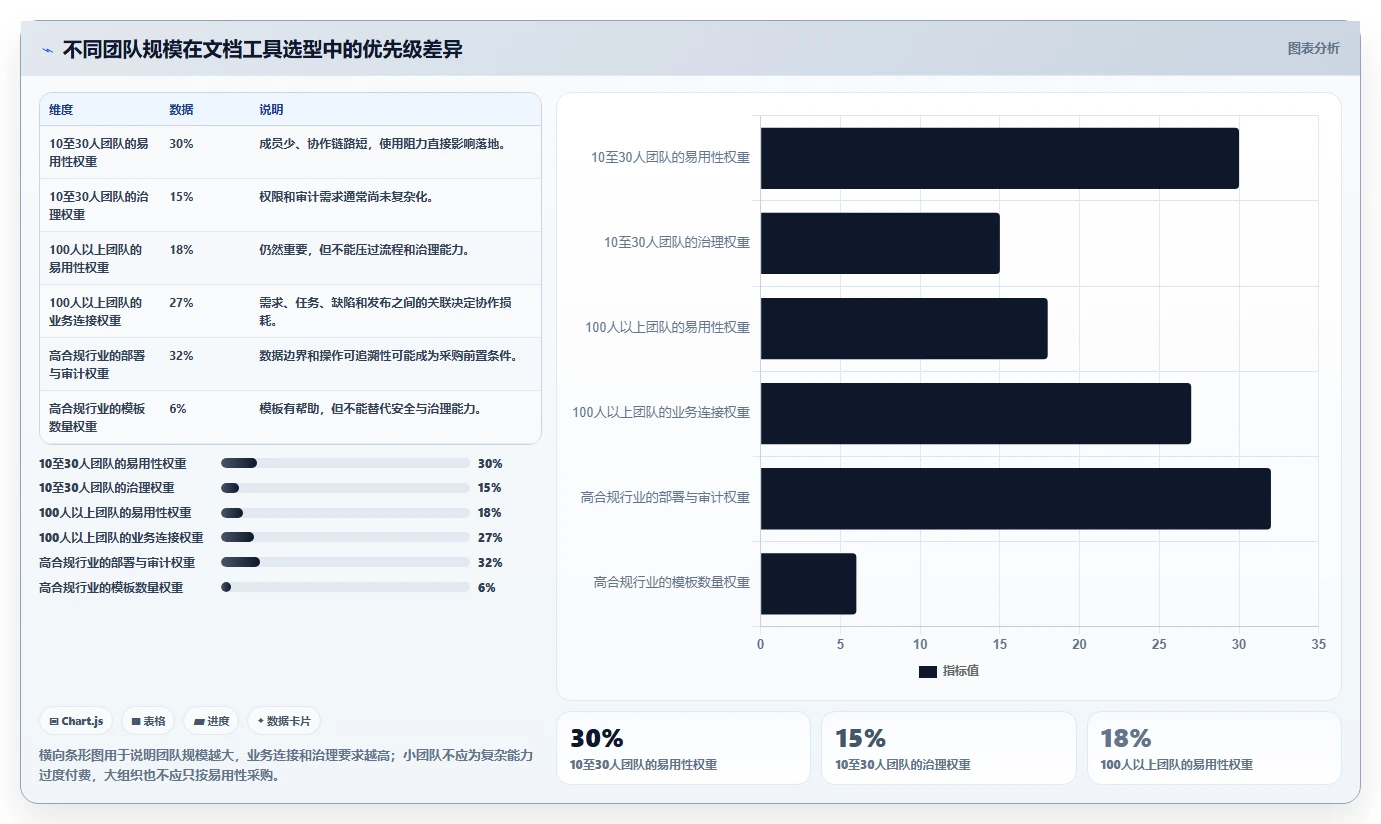The height and width of the screenshot is (824, 1381).
Task: Click the 进度 chip
Action: pos(211,721)
